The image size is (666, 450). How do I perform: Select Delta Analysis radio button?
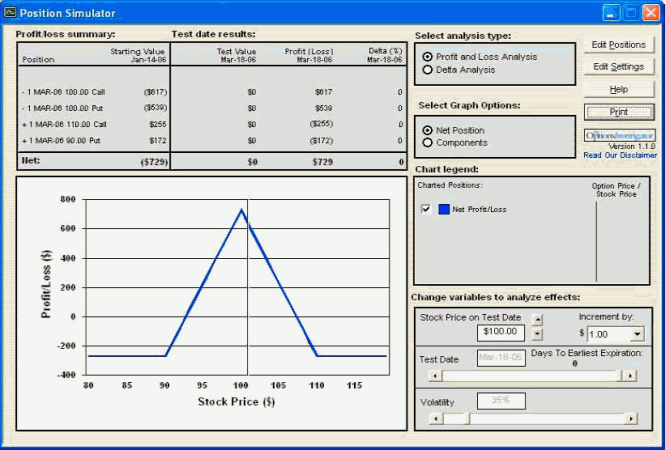click(429, 70)
